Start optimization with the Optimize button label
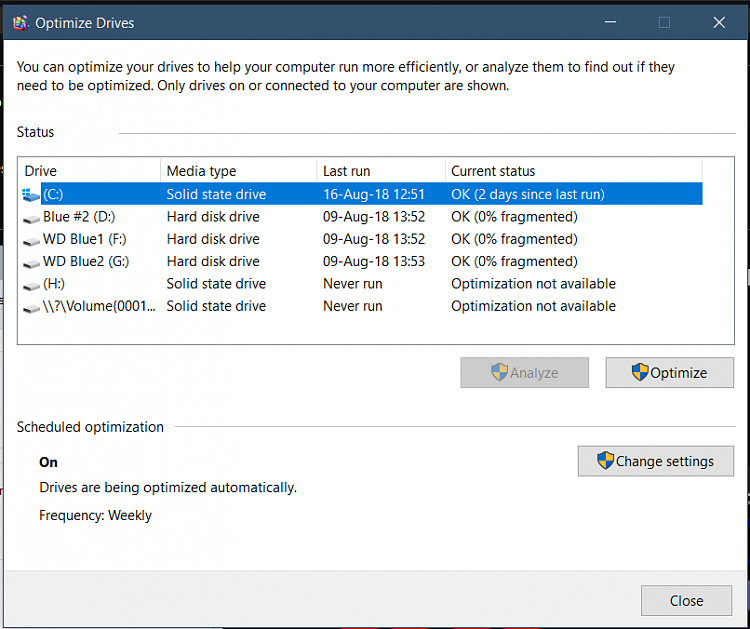Viewport: 750px width, 629px height. tap(678, 373)
